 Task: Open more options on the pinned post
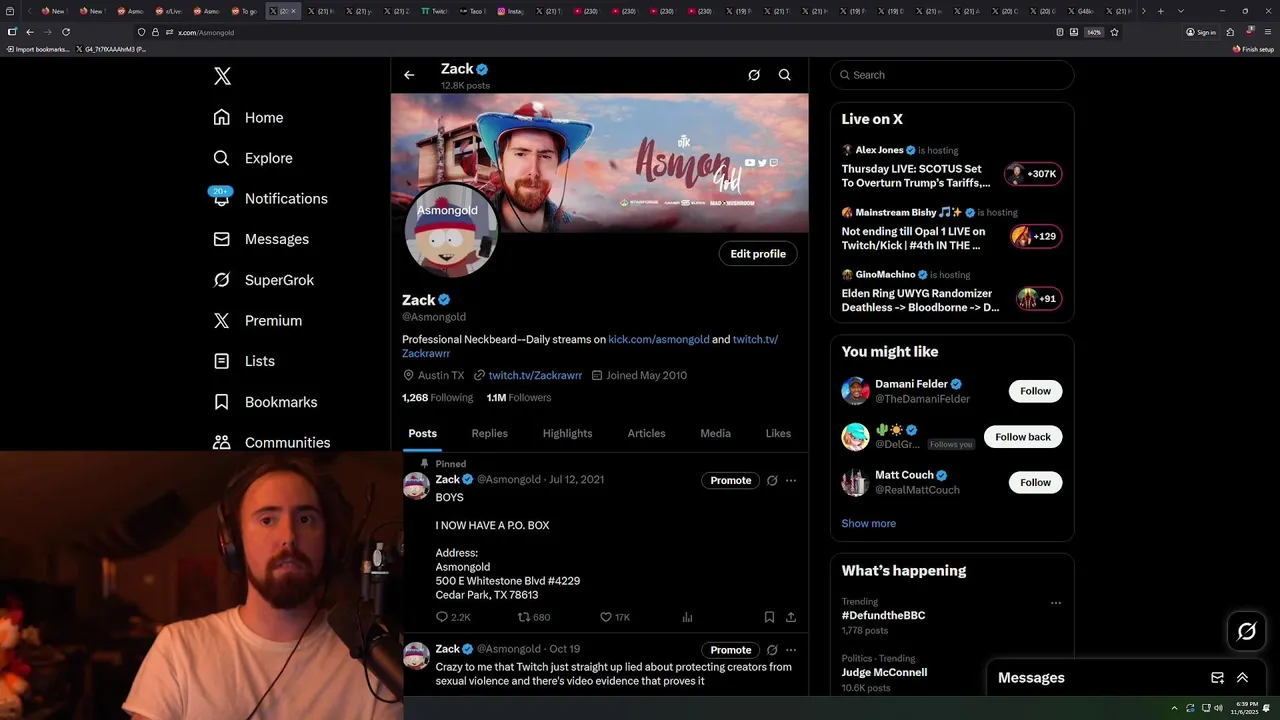click(x=791, y=481)
